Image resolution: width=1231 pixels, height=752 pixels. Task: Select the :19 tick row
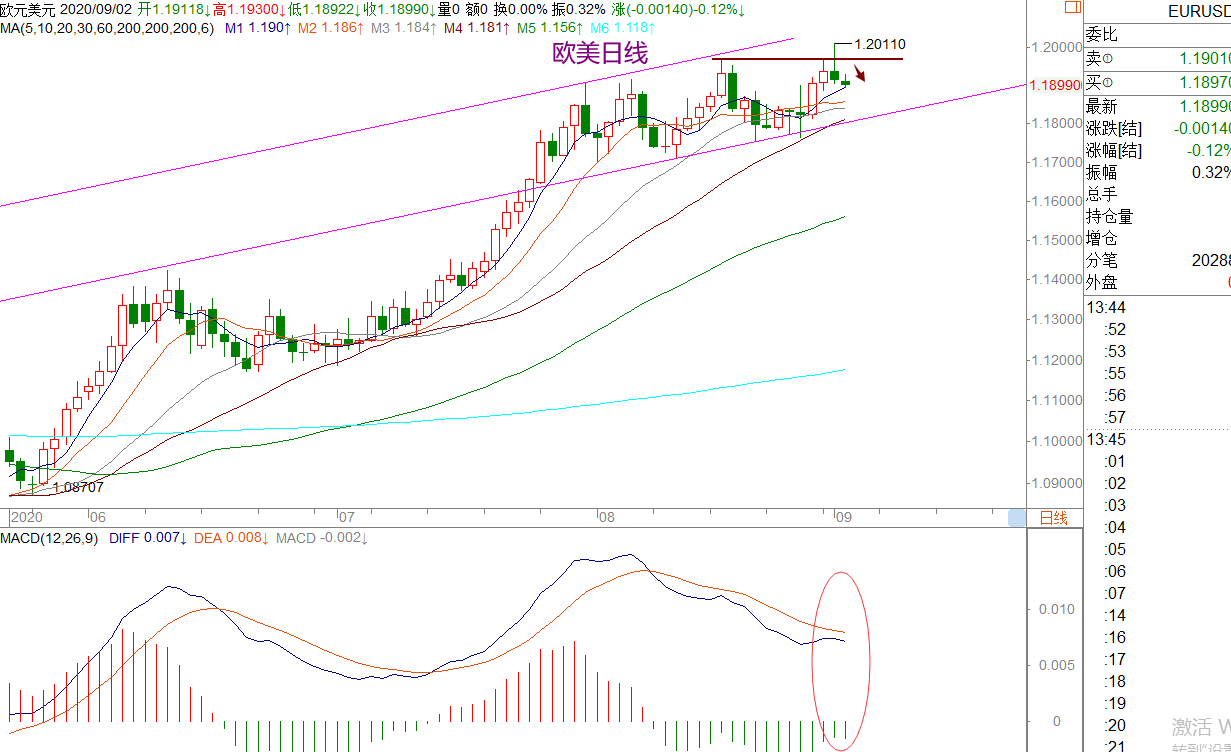point(1158,703)
